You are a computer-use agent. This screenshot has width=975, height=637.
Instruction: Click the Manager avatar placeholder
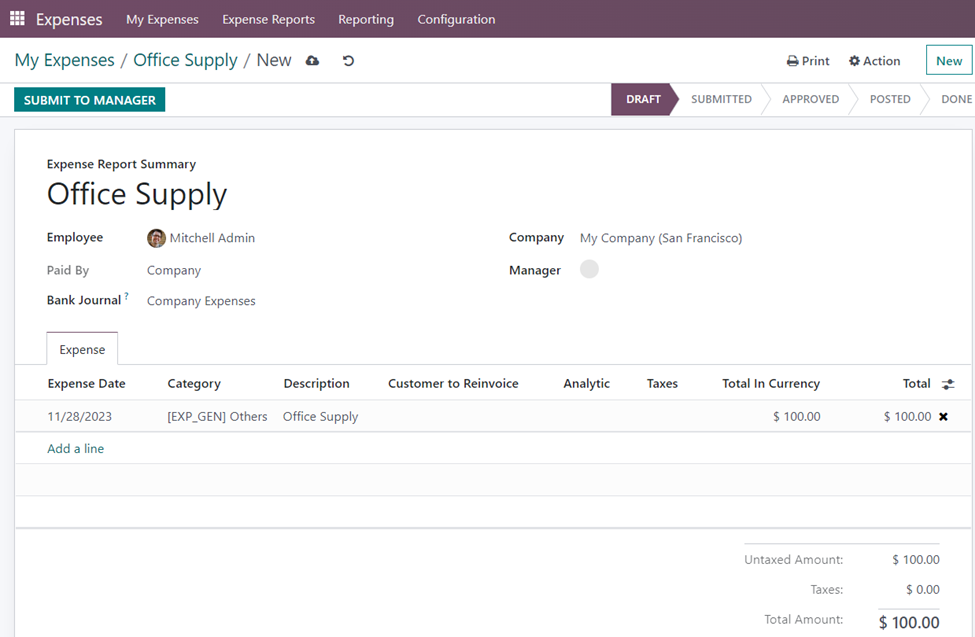589,269
